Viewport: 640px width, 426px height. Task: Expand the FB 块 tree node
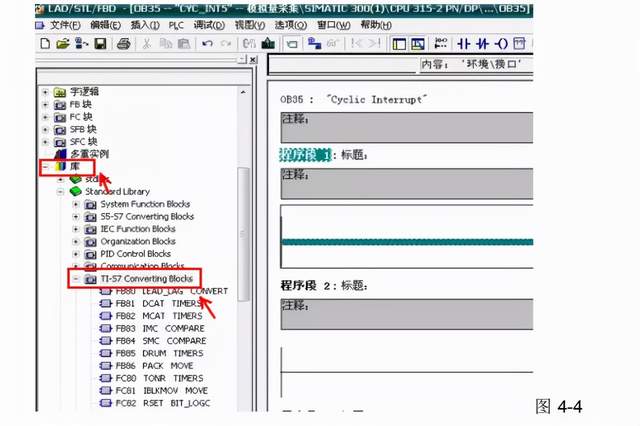[45, 105]
